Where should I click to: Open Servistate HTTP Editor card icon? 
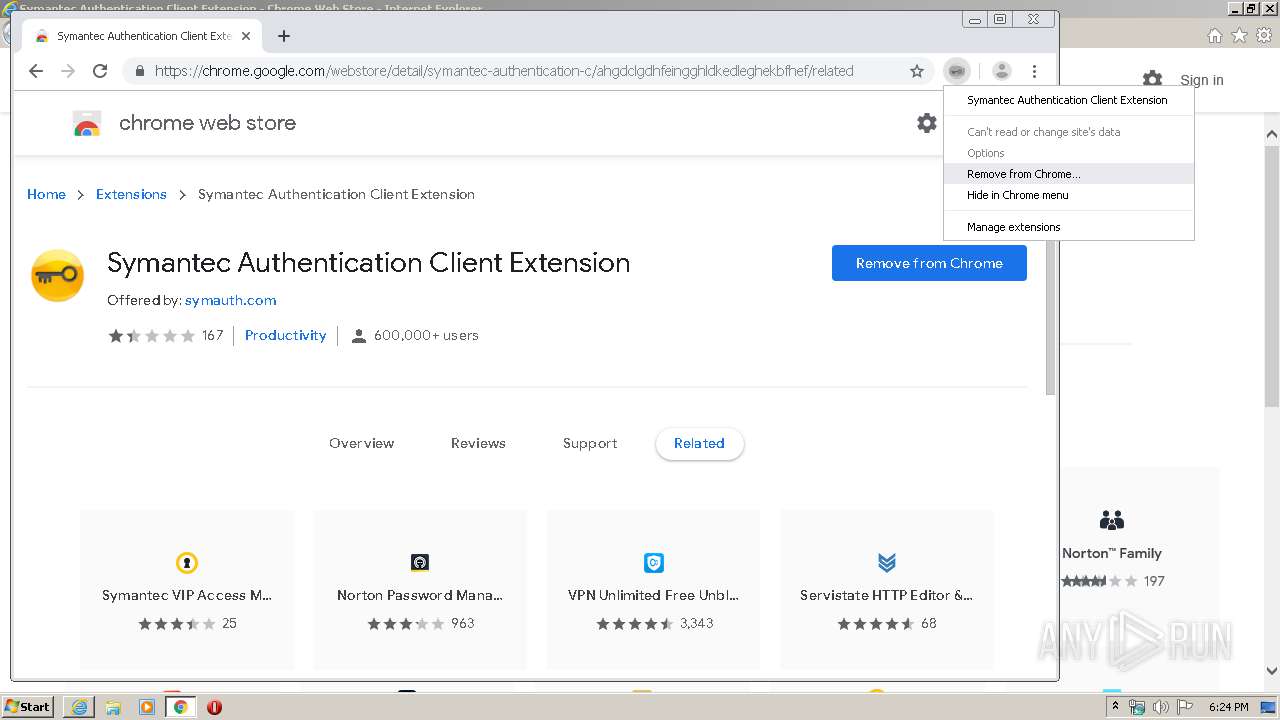(887, 562)
